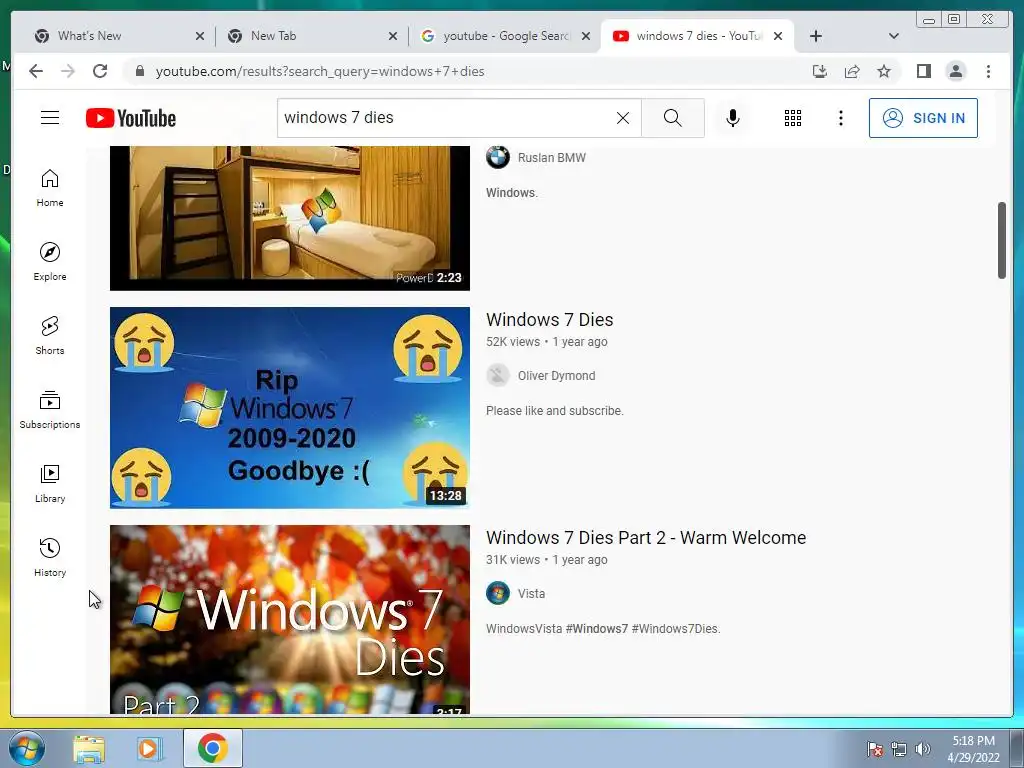Click the Windows 7 Dies Part 2 thumbnail

tap(289, 619)
